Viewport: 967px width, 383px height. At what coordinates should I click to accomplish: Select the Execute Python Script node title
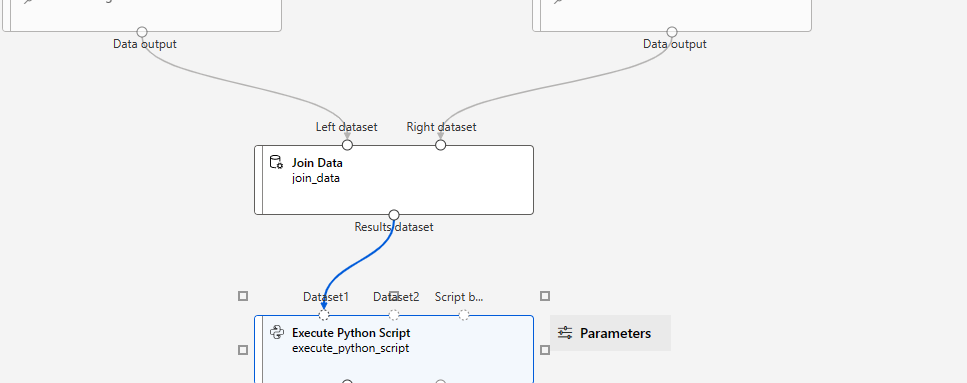(351, 332)
